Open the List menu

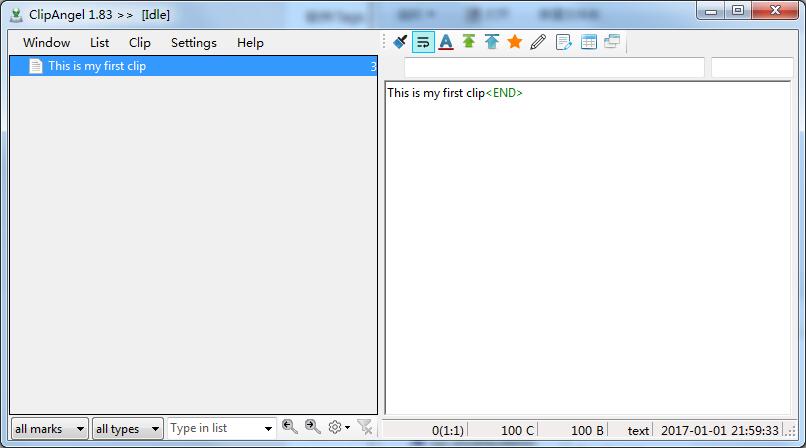pos(99,43)
